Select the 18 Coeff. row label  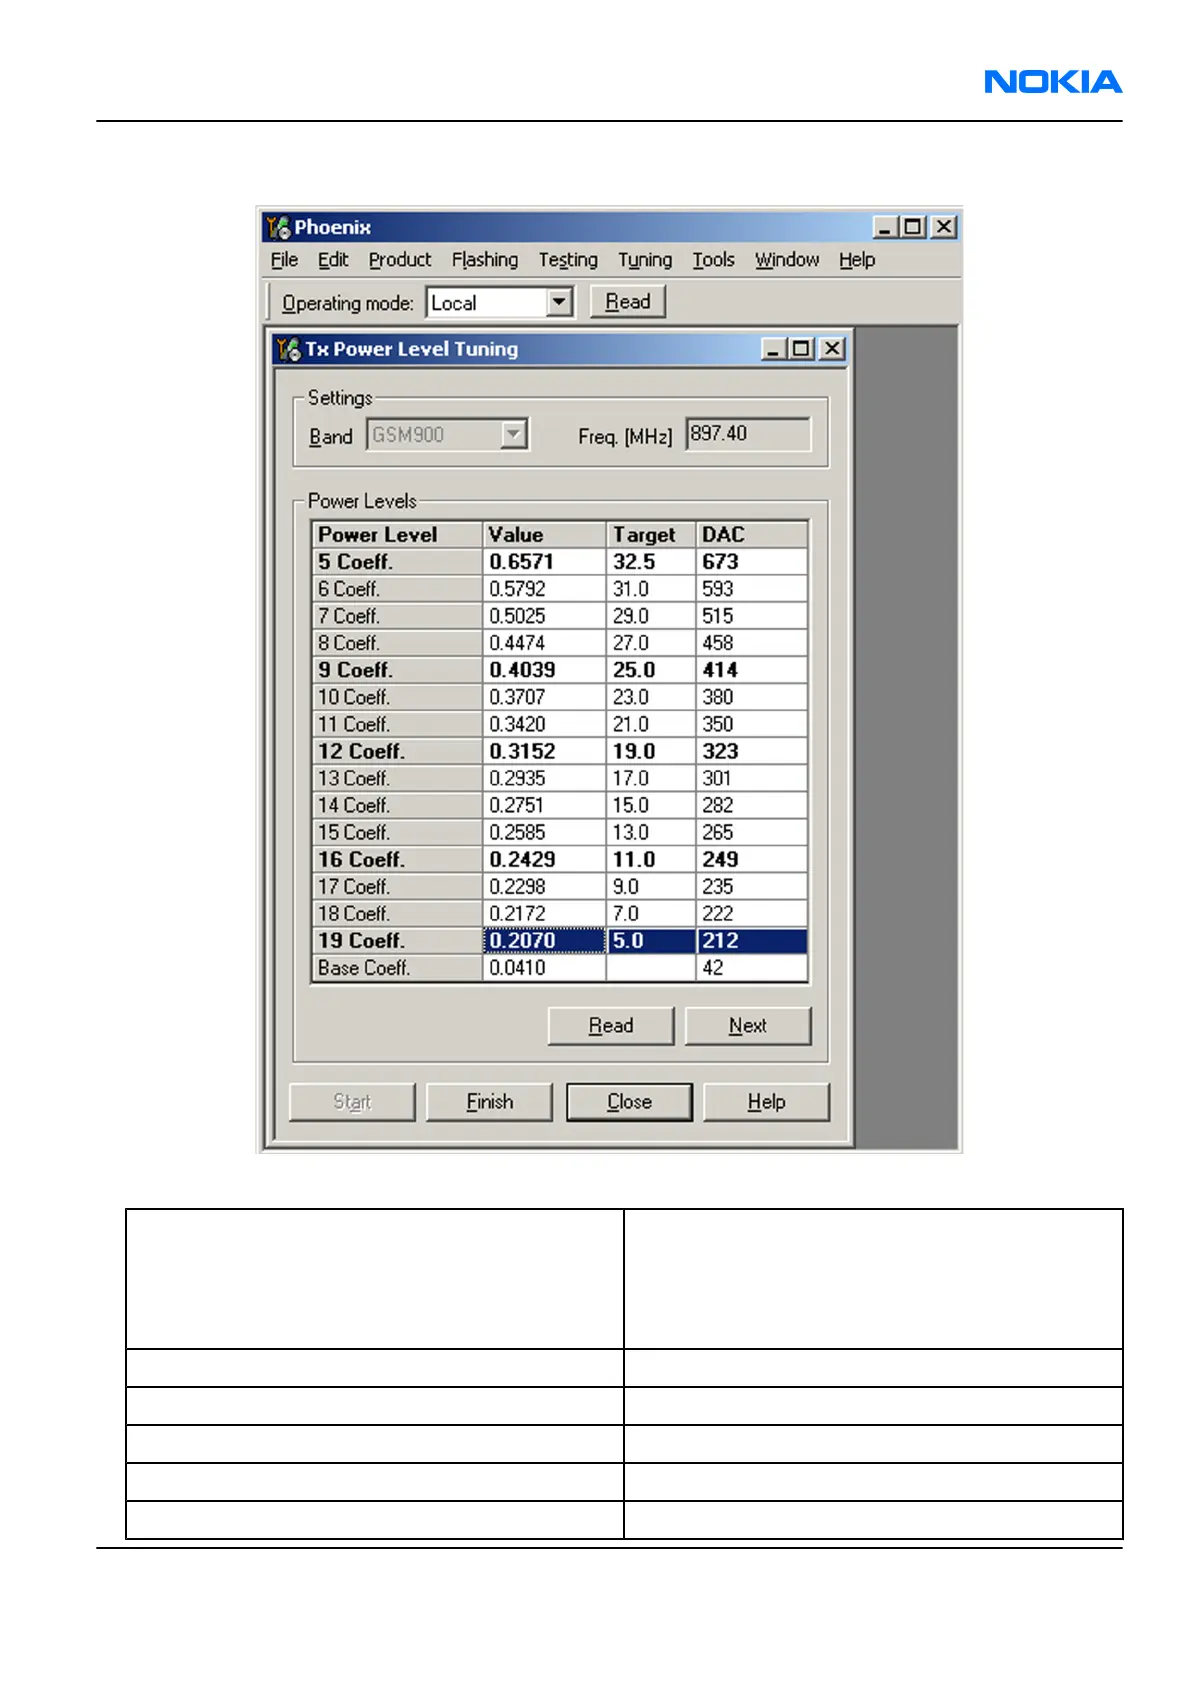[x=398, y=913]
